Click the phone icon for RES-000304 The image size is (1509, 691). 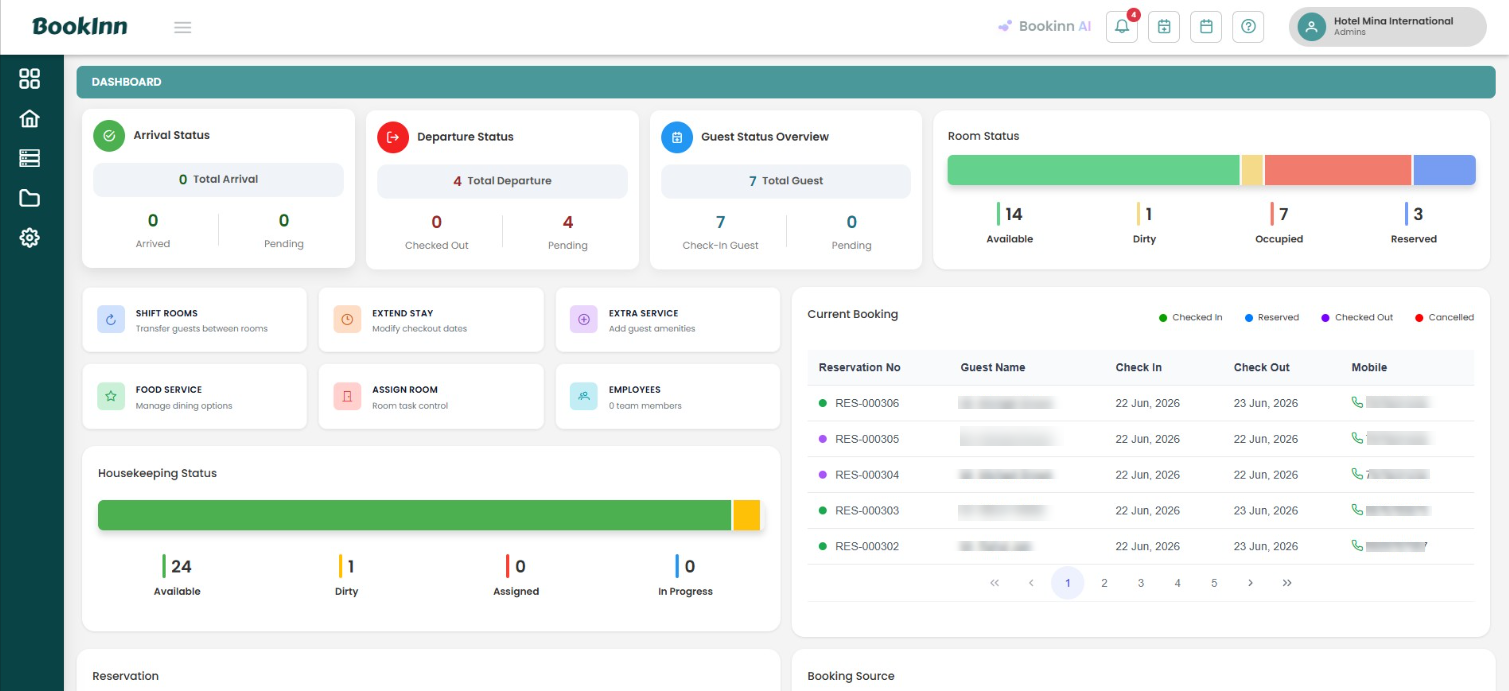pyautogui.click(x=1357, y=474)
